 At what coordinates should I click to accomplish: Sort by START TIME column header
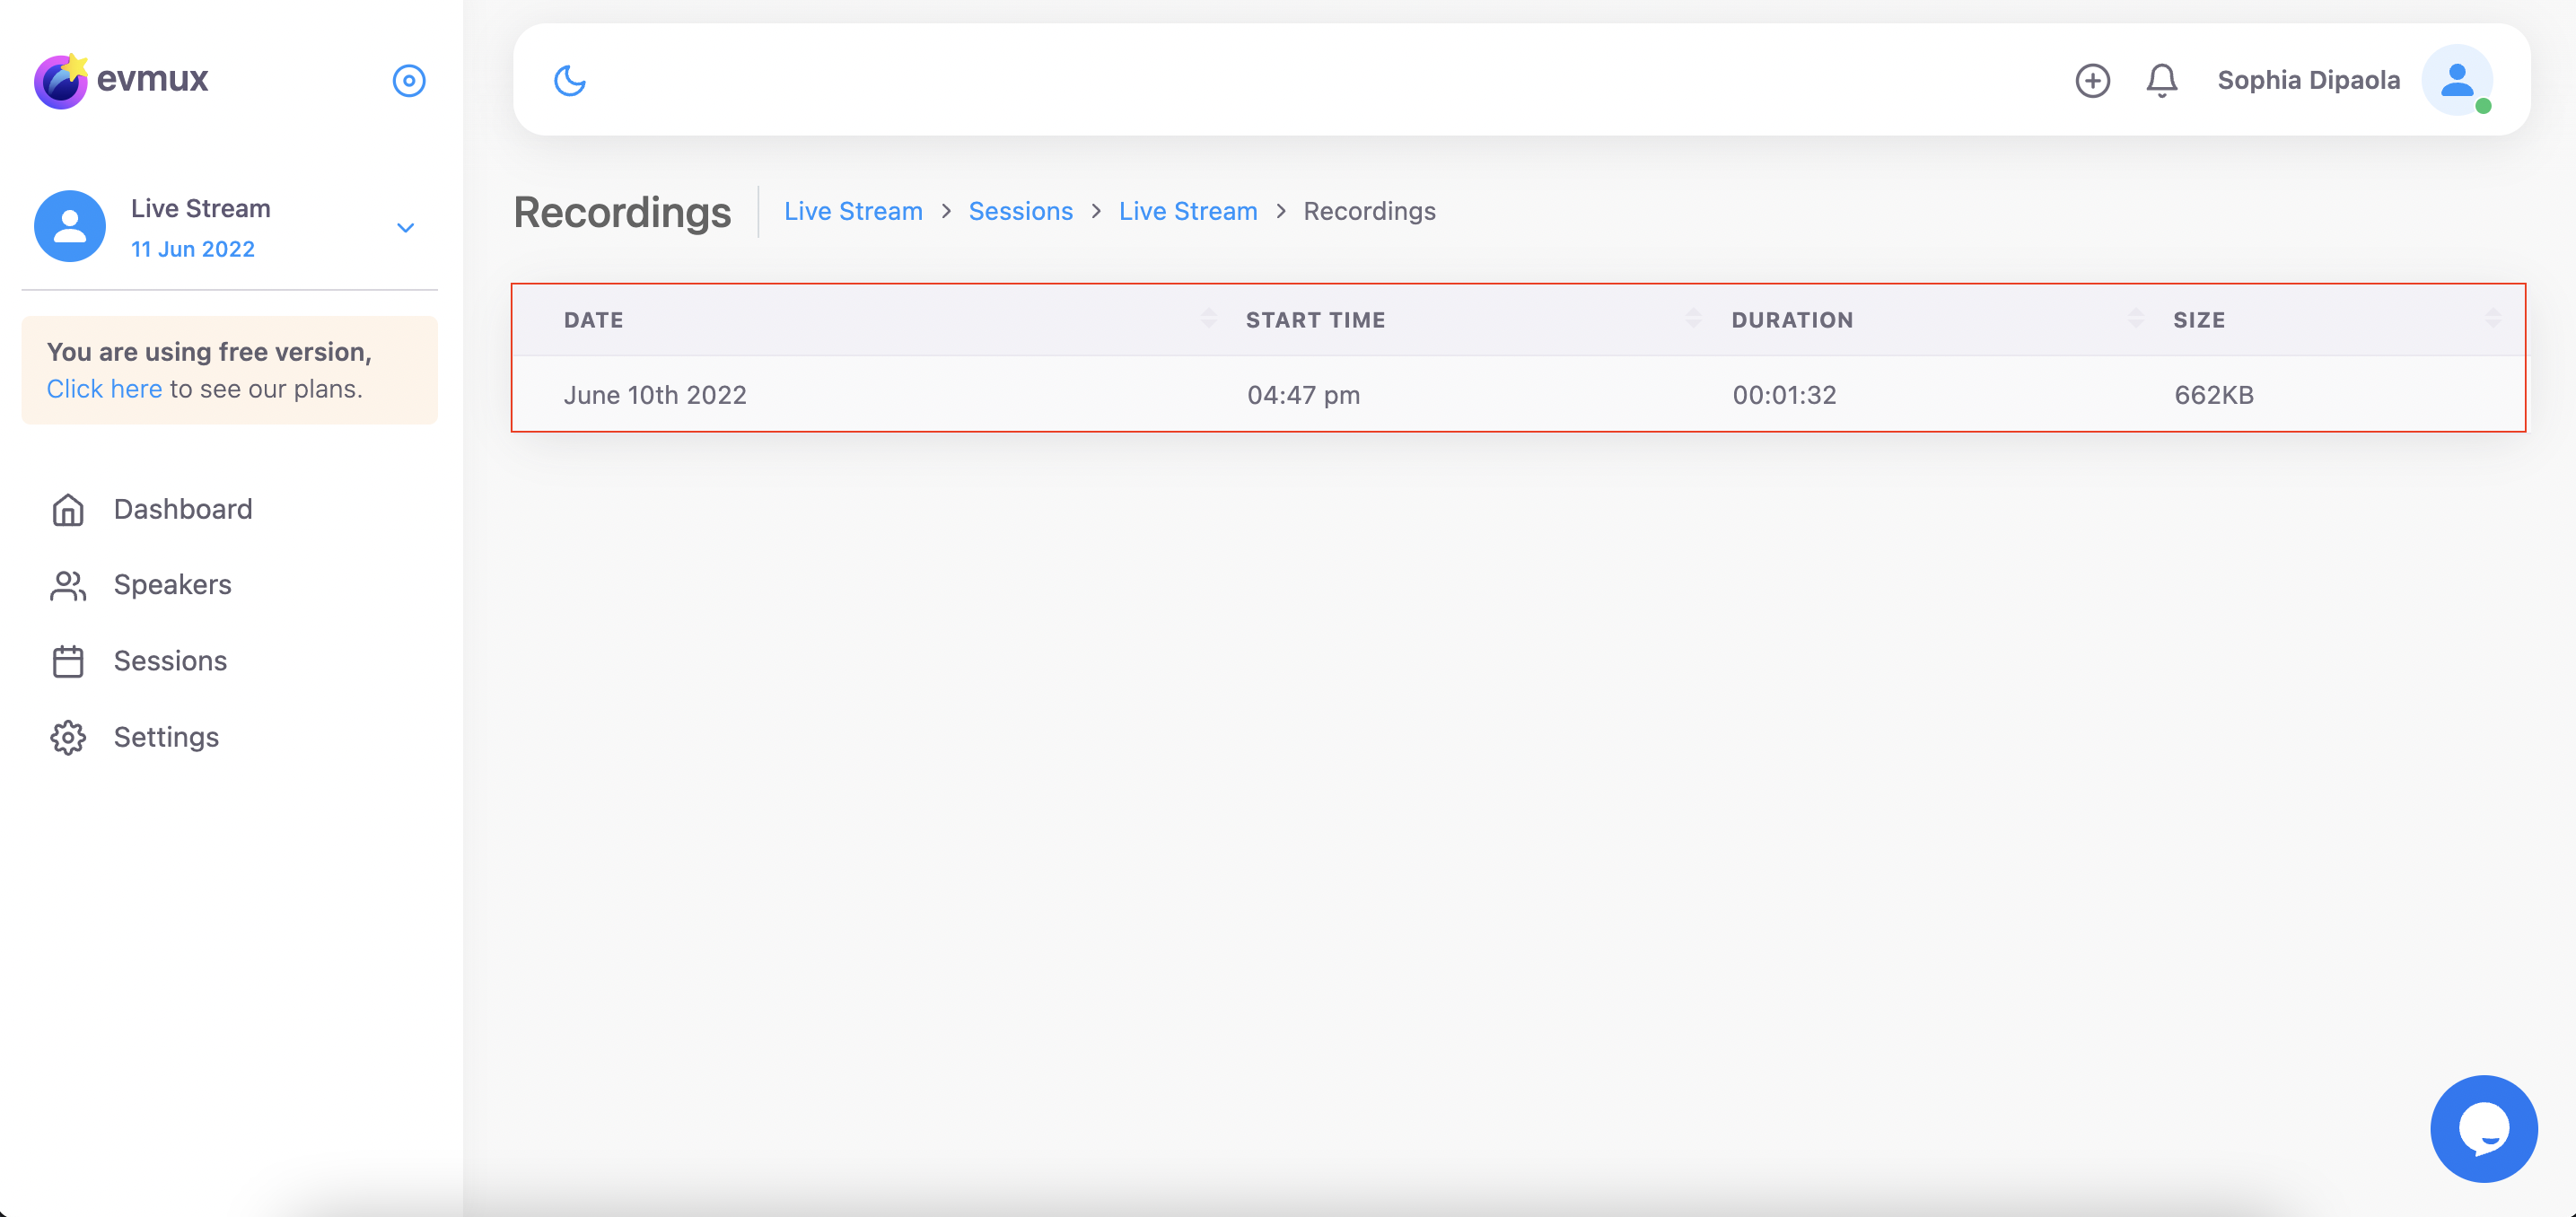[x=1315, y=320]
